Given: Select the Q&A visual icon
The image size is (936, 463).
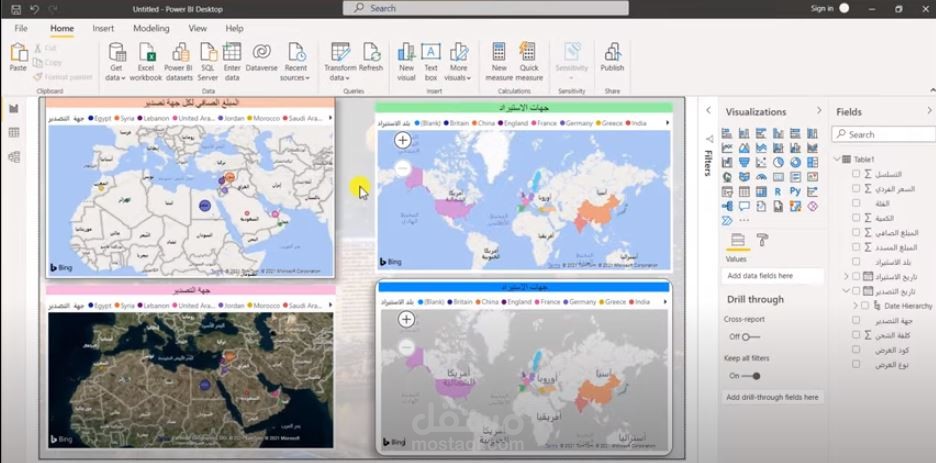Looking at the screenshot, I should [744, 206].
